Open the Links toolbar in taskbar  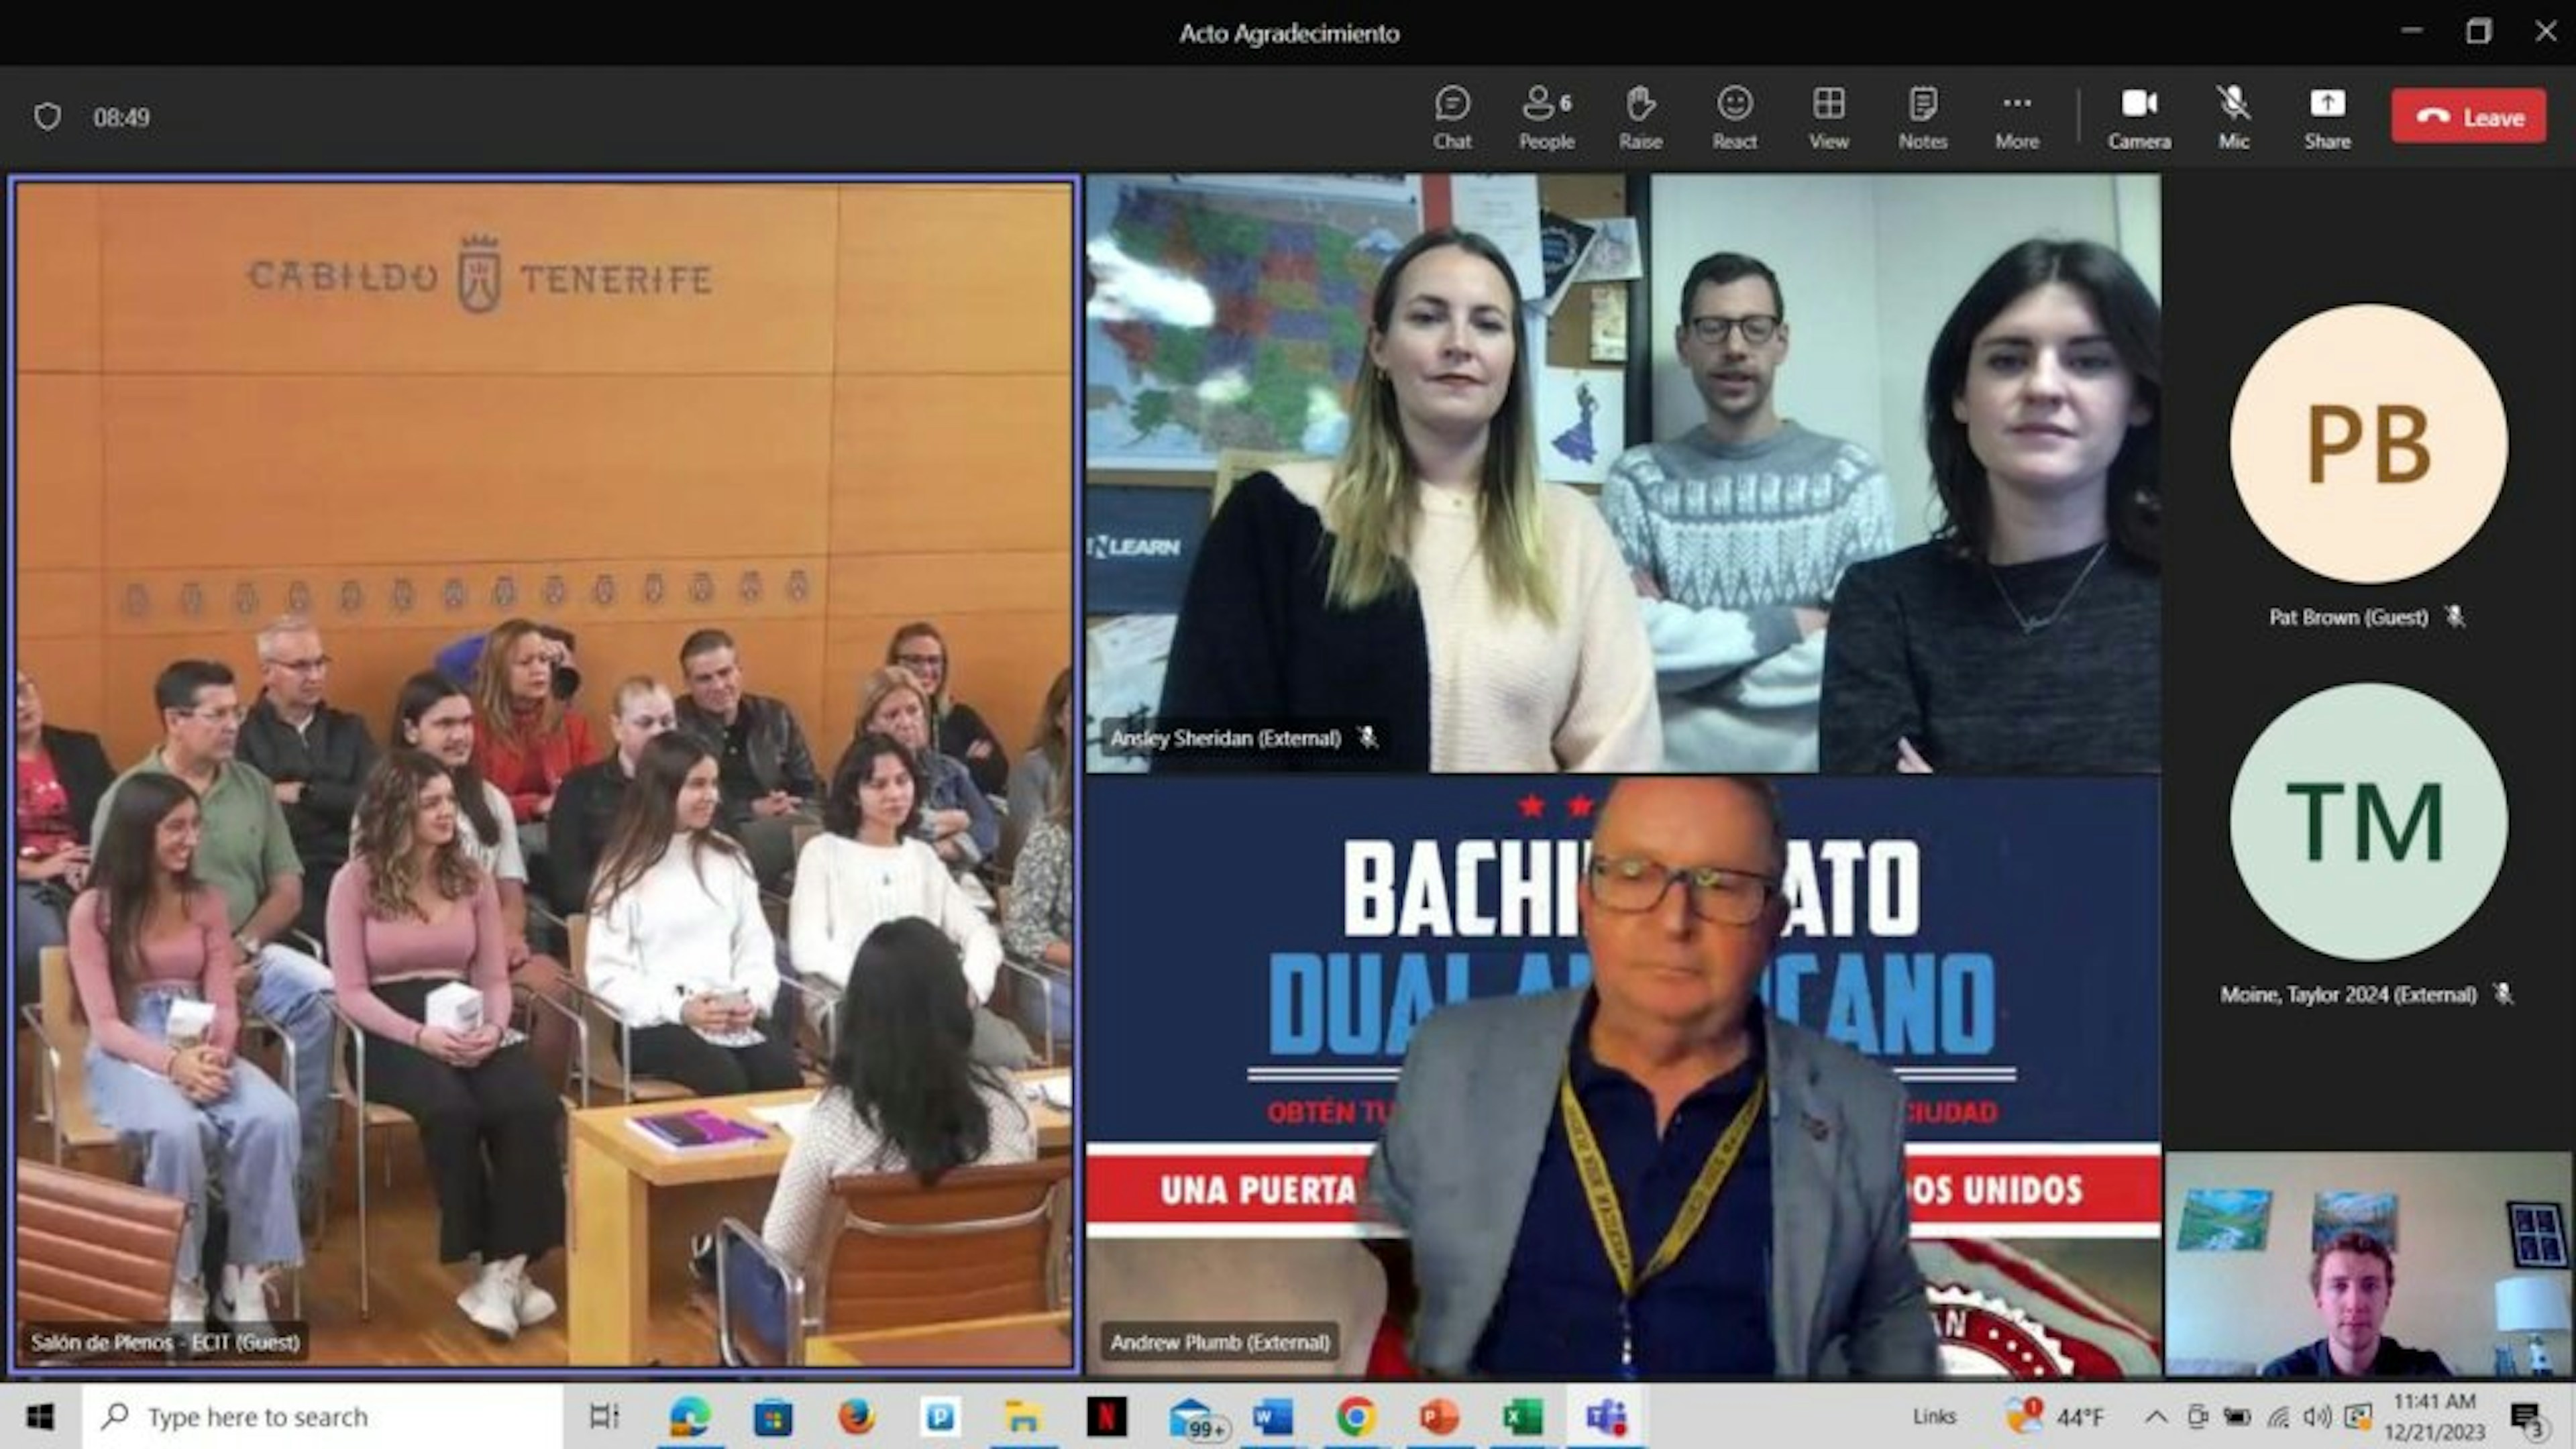[x=1934, y=1416]
